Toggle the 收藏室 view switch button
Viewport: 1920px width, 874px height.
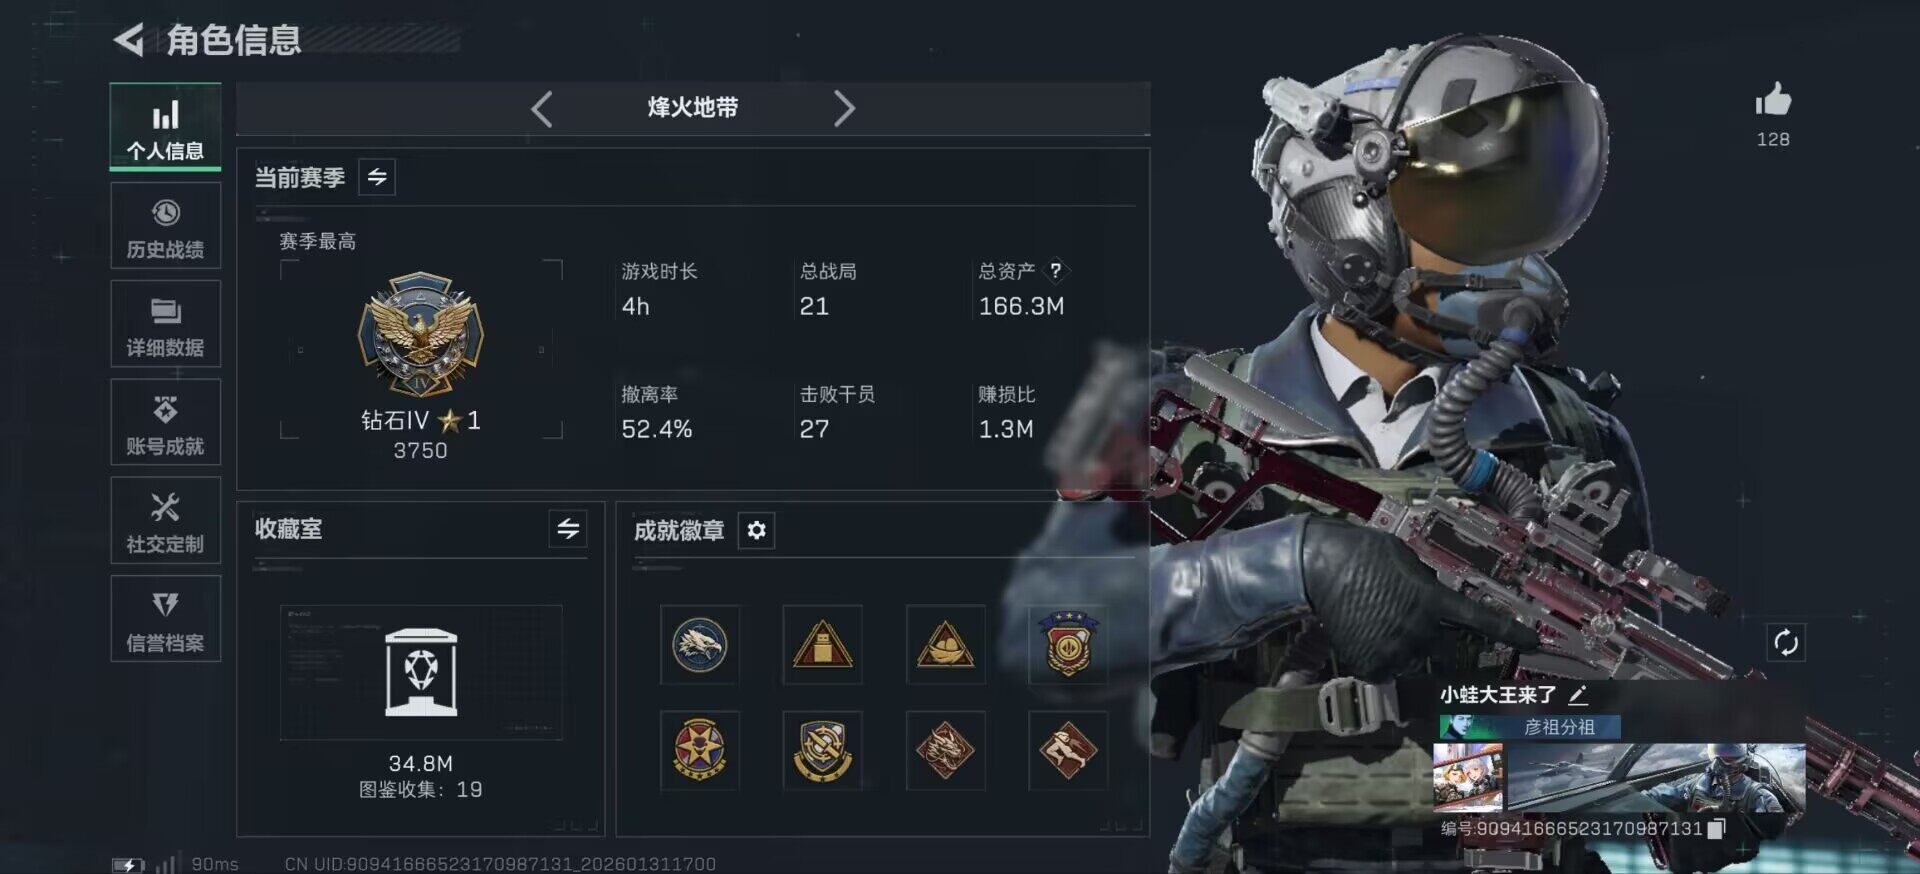[568, 528]
